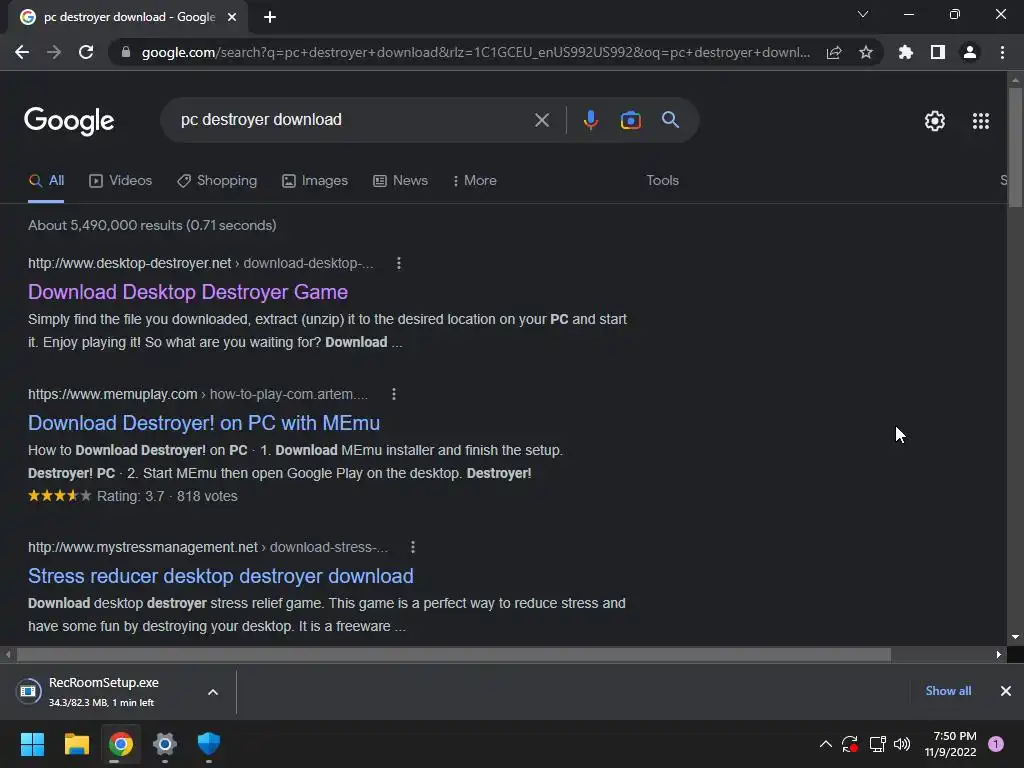
Task: Click the browser address bar URL
Action: (475, 52)
